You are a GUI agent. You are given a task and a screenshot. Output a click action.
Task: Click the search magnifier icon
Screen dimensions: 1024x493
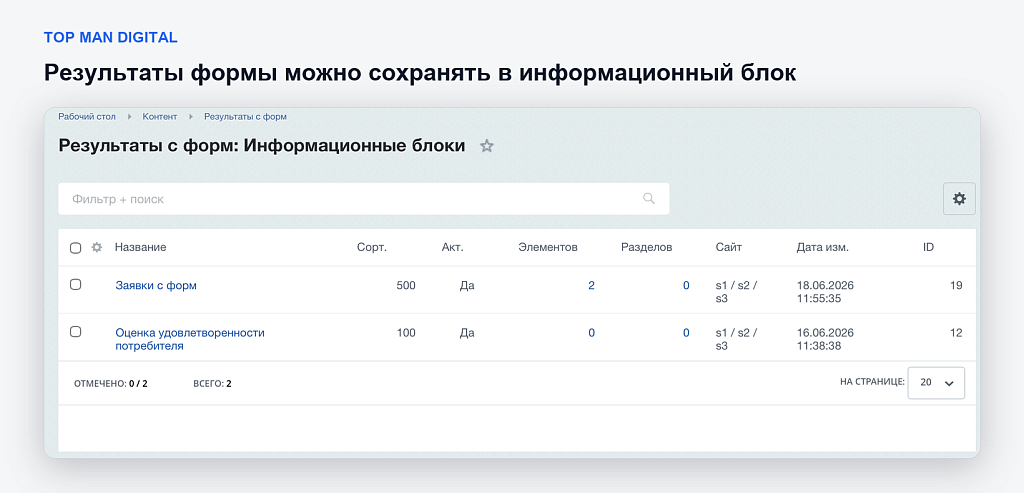648,199
